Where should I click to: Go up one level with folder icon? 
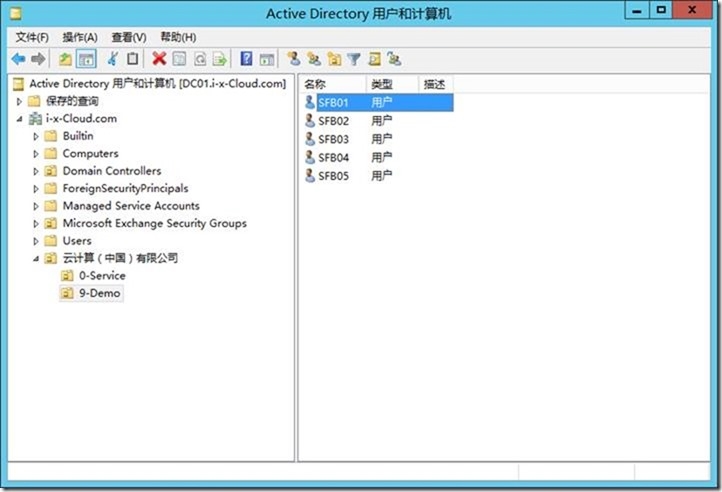65,59
